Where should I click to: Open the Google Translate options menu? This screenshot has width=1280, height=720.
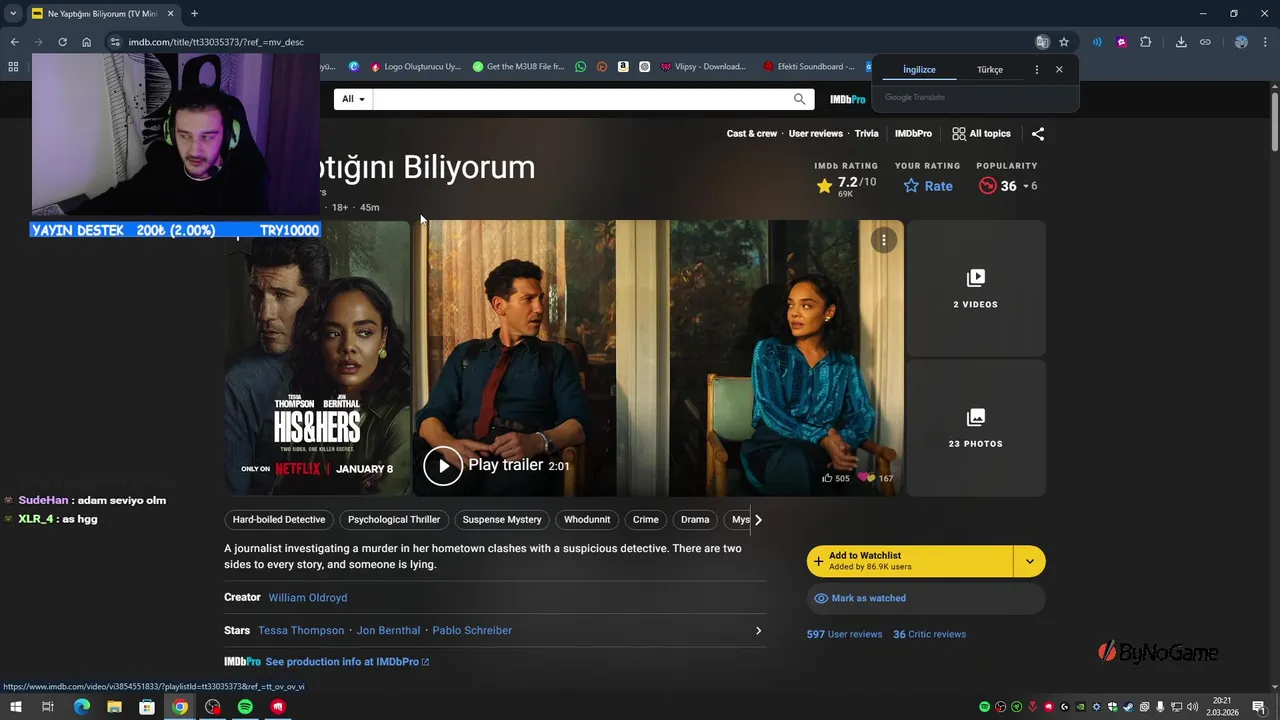pos(1036,70)
